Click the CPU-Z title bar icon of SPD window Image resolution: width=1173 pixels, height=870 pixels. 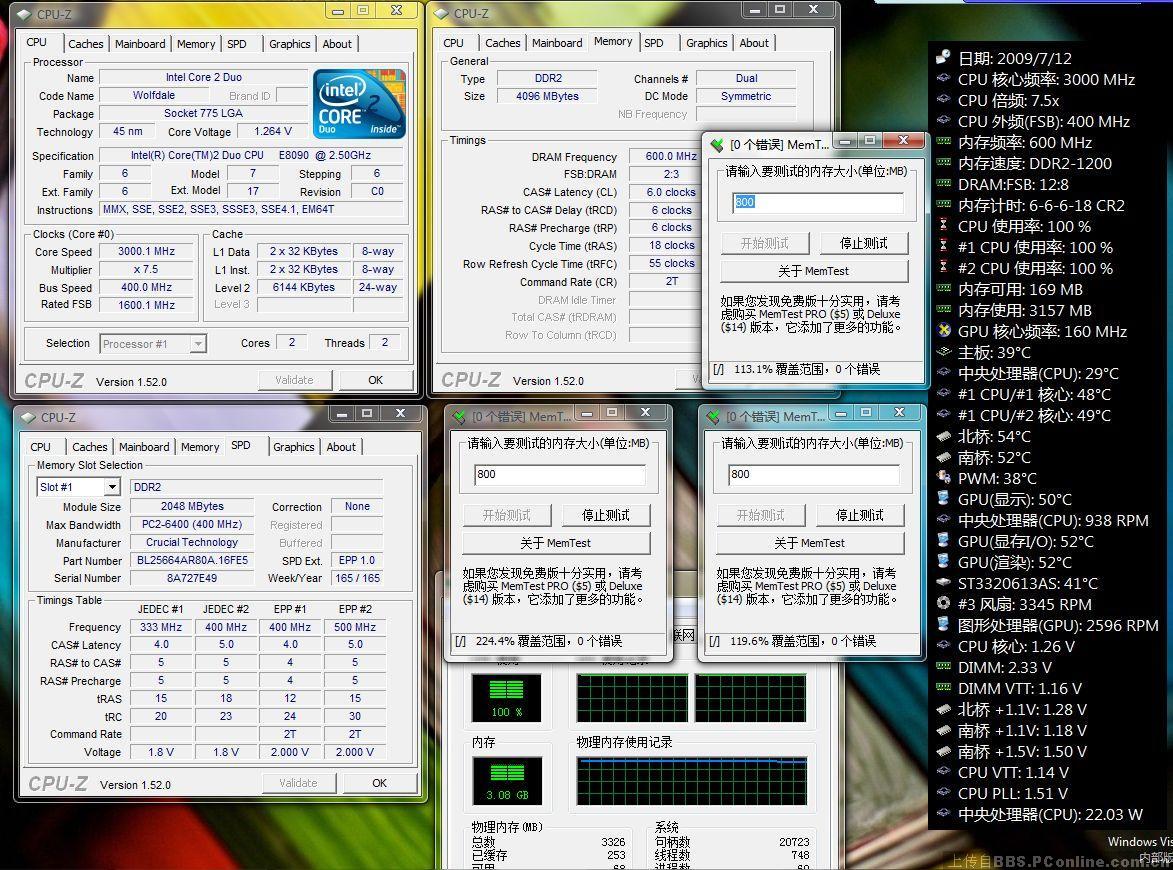click(28, 417)
